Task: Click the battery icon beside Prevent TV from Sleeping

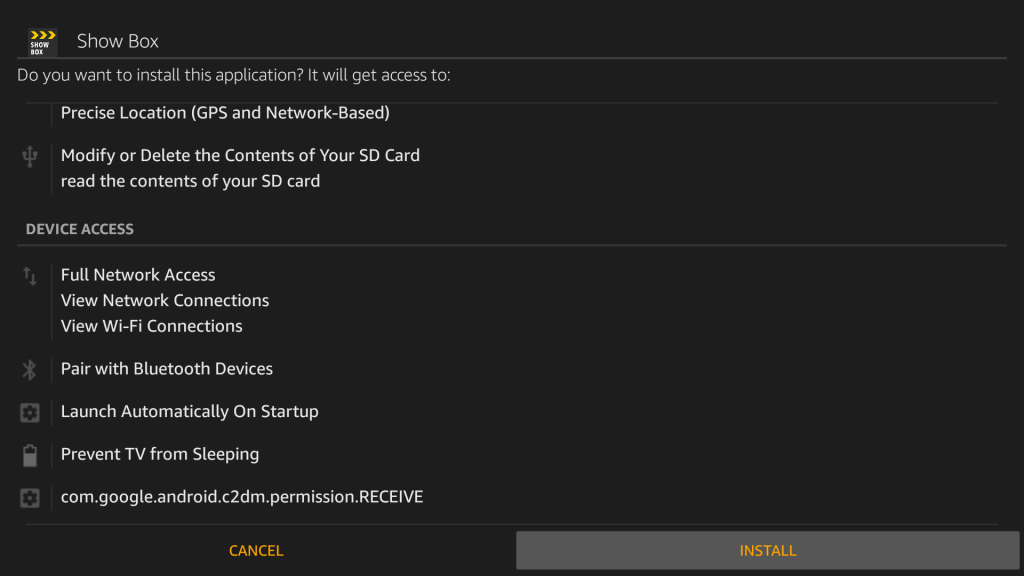Action: 29,455
